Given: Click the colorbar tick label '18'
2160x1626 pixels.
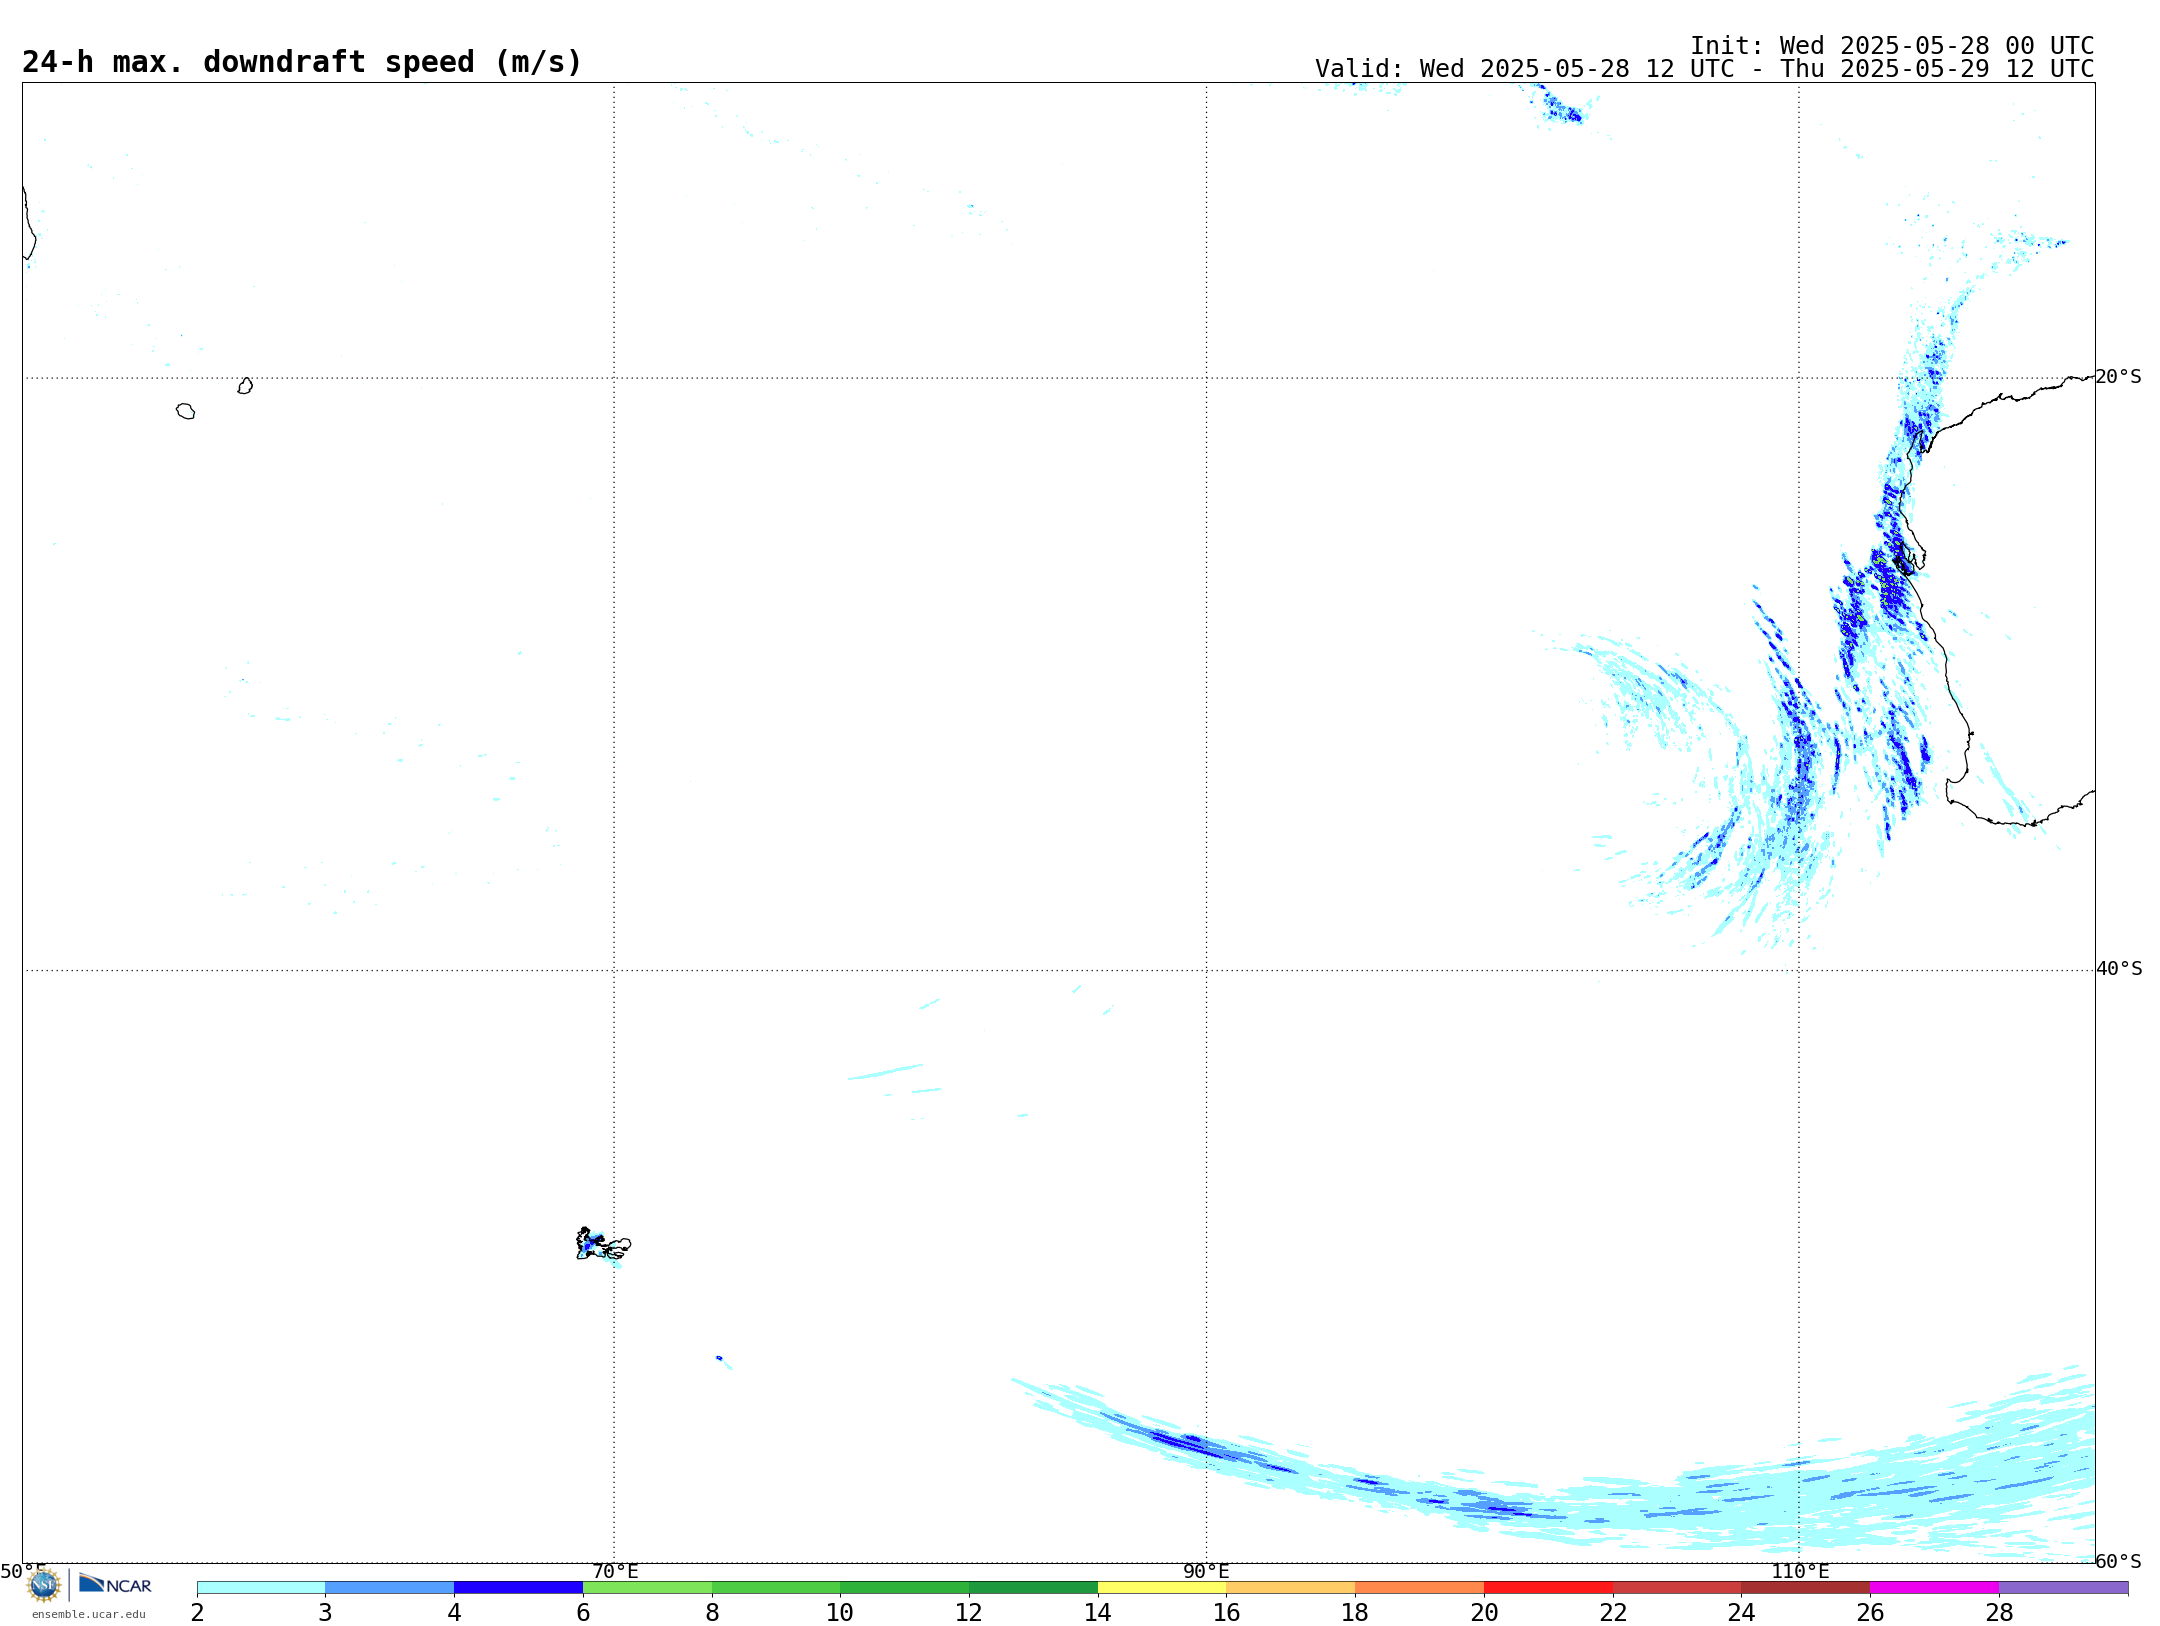Looking at the screenshot, I should tap(1355, 1612).
